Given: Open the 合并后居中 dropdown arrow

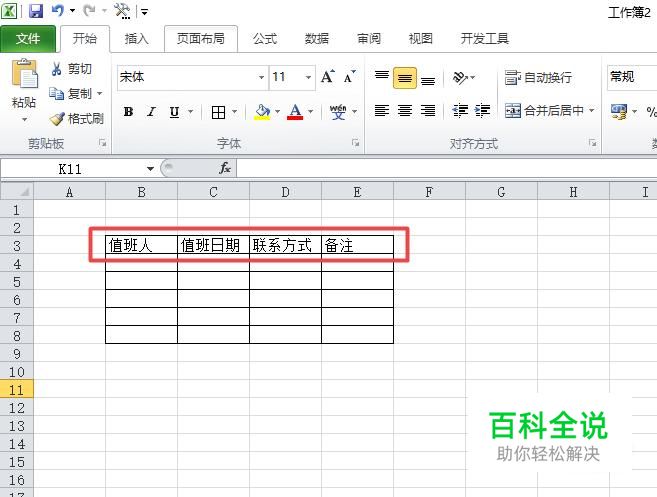Looking at the screenshot, I should tap(592, 111).
